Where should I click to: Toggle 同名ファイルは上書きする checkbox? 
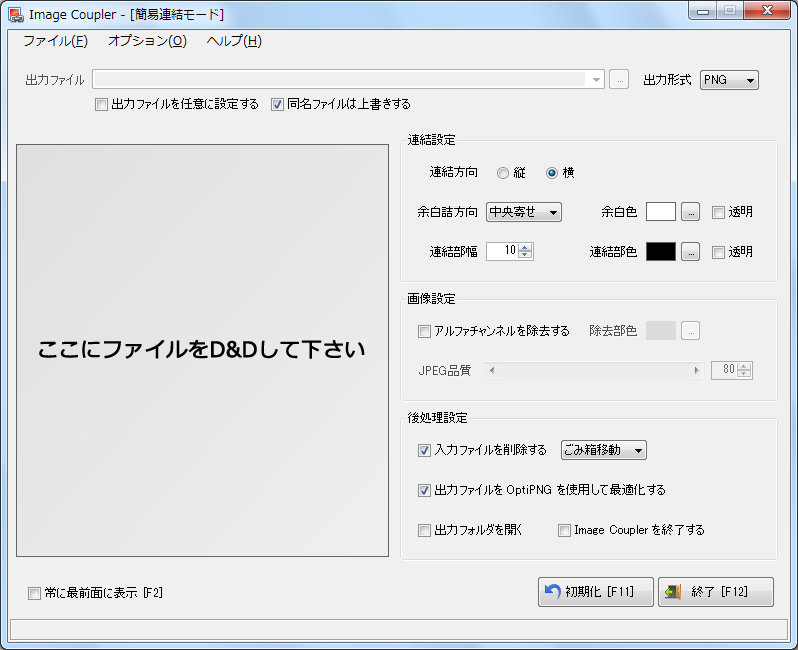click(278, 104)
